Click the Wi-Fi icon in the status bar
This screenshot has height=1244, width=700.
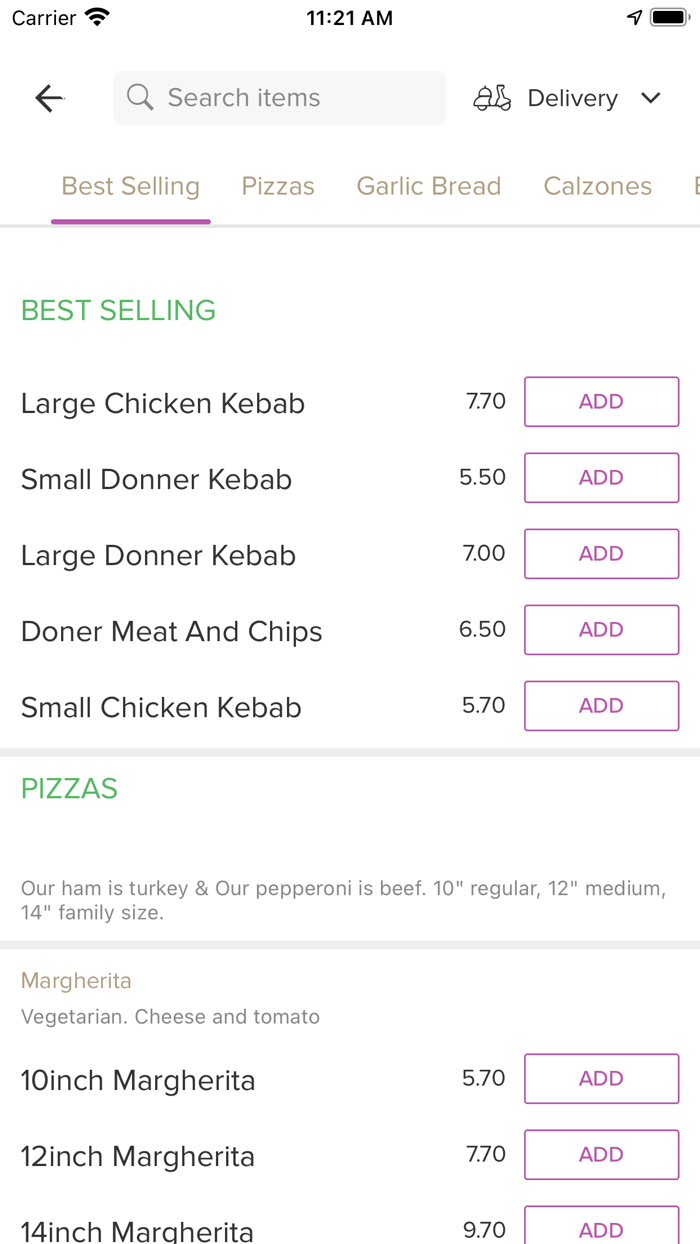[96, 16]
